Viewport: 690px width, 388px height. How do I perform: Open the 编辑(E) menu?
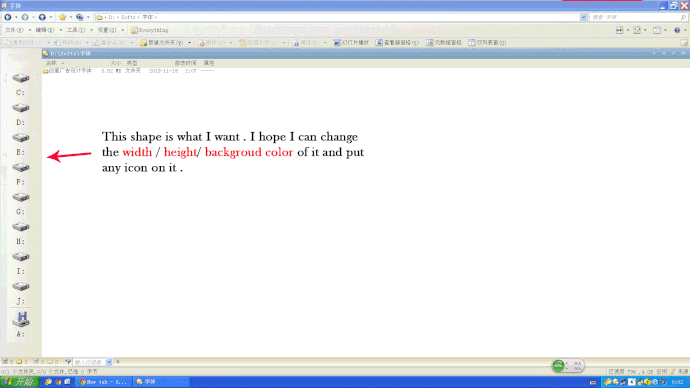[45, 30]
